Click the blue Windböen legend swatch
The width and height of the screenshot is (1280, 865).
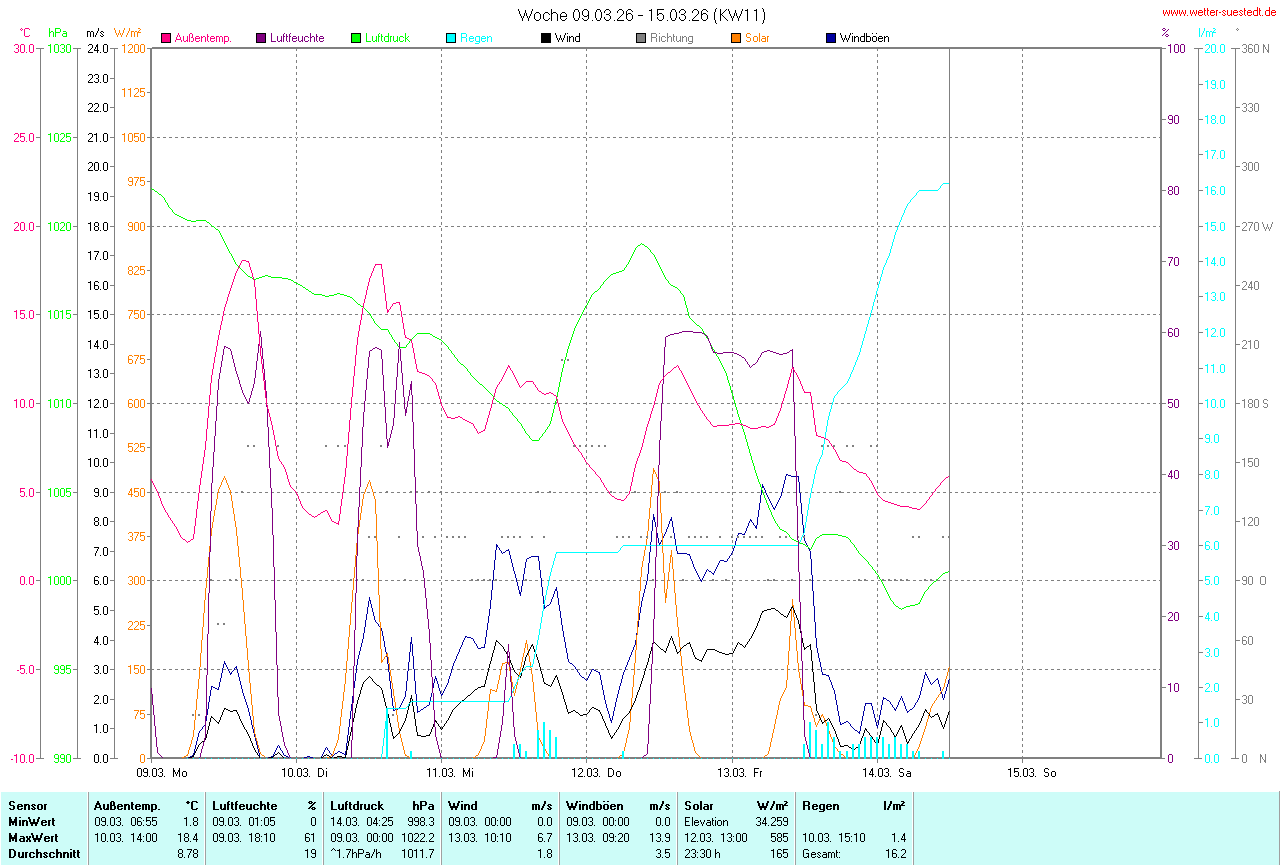(831, 38)
